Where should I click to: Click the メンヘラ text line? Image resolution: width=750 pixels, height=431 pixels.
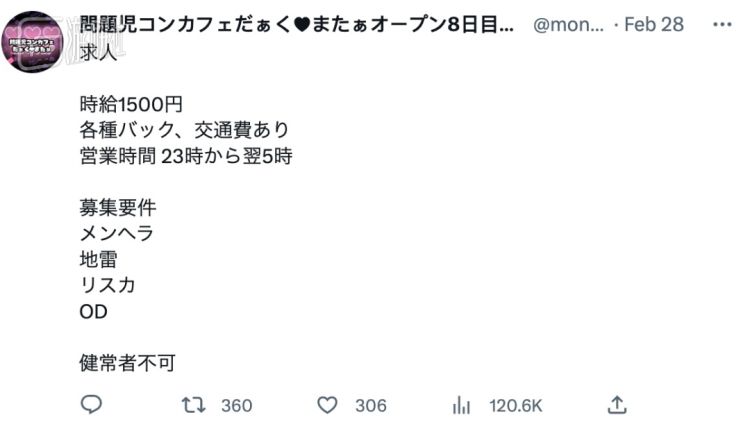point(117,233)
